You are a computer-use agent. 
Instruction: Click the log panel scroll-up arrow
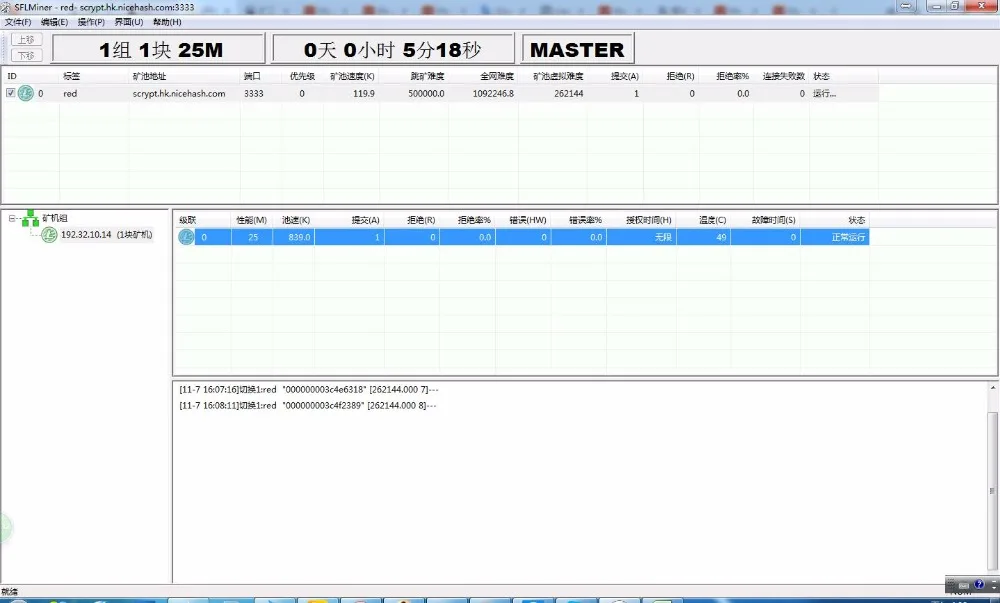pyautogui.click(x=992, y=388)
